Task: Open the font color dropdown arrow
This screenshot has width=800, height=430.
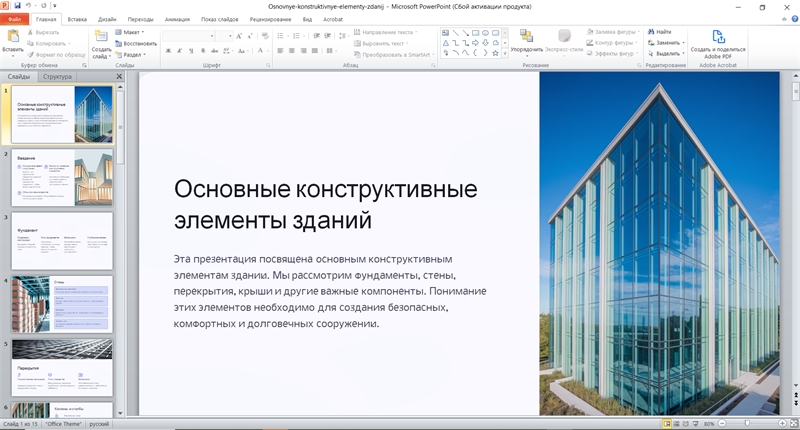Action: (267, 50)
